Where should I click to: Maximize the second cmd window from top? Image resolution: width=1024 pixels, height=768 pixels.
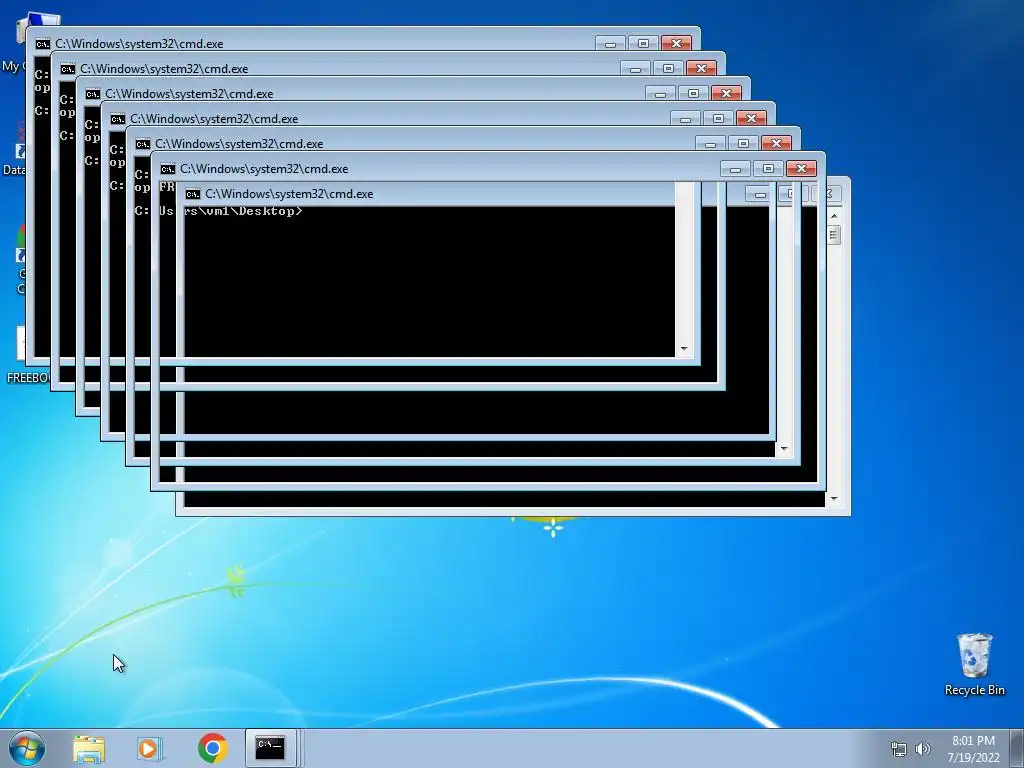[668, 69]
